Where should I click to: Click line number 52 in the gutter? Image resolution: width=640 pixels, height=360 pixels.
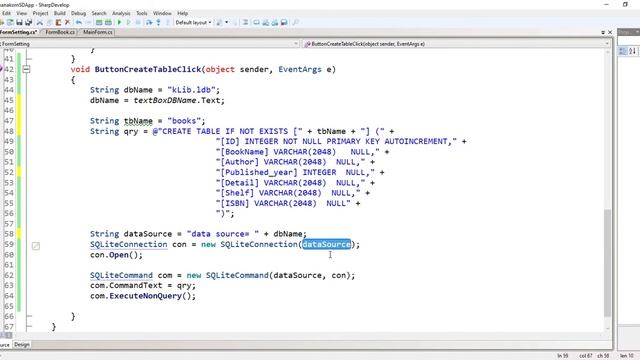pyautogui.click(x=9, y=172)
